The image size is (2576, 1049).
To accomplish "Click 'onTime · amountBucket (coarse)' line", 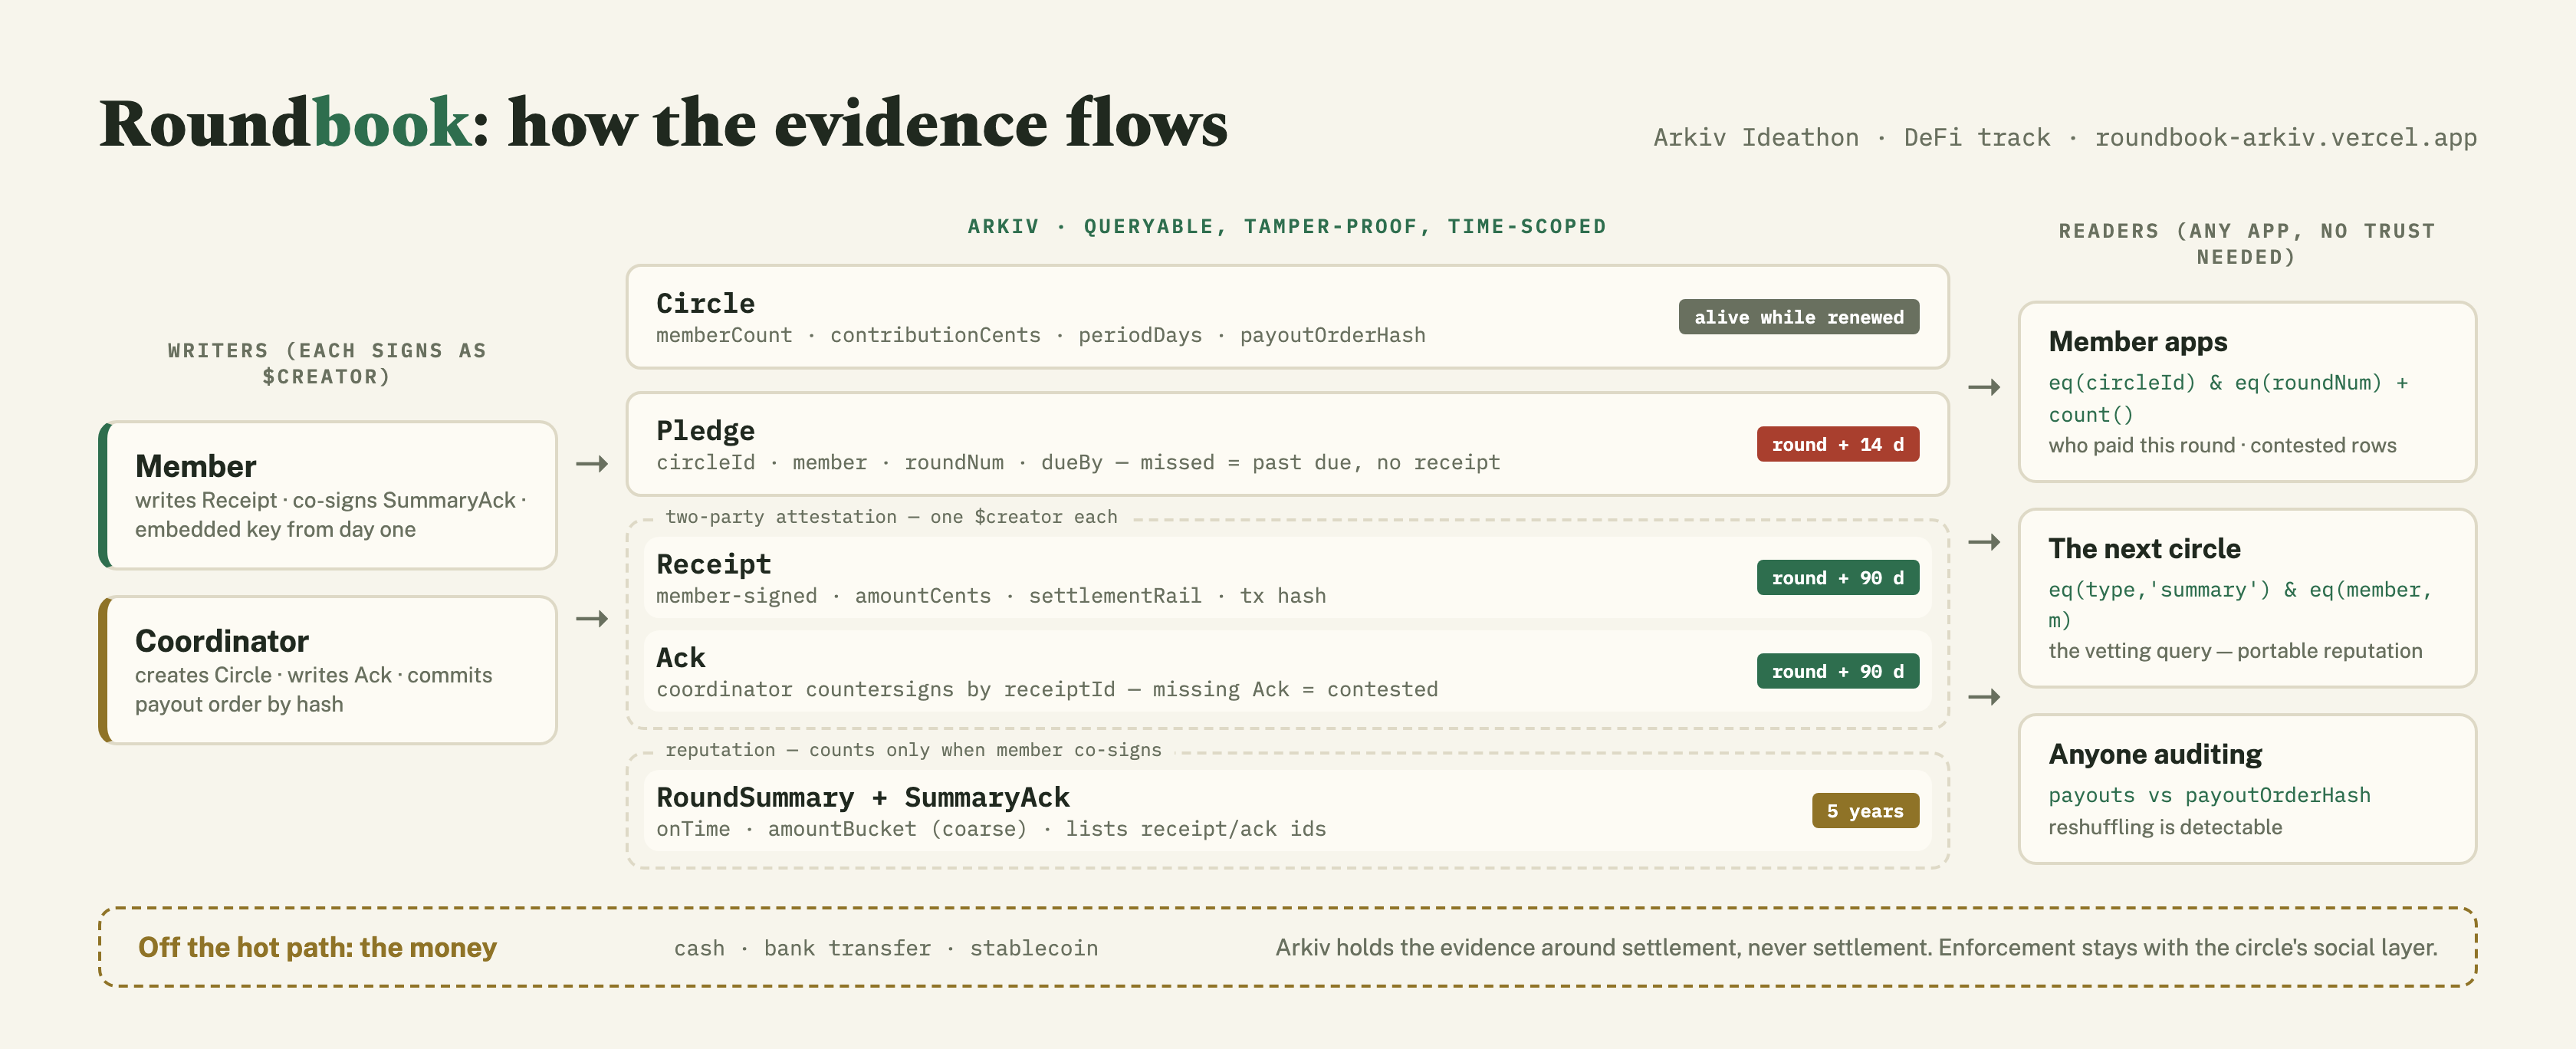I will [991, 829].
